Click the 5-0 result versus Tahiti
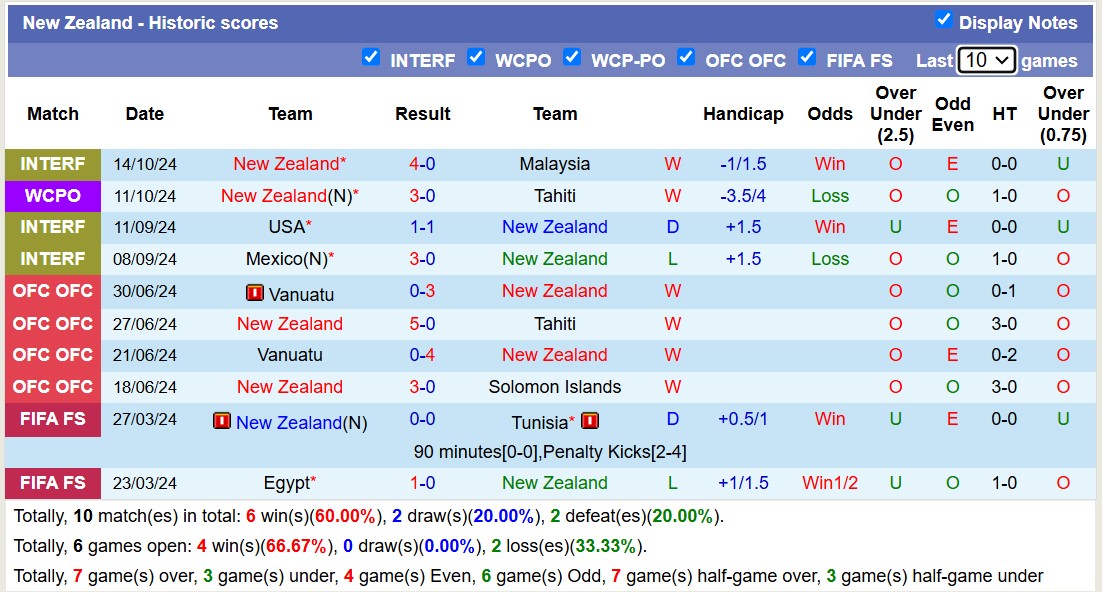The image size is (1102, 592). tap(422, 324)
